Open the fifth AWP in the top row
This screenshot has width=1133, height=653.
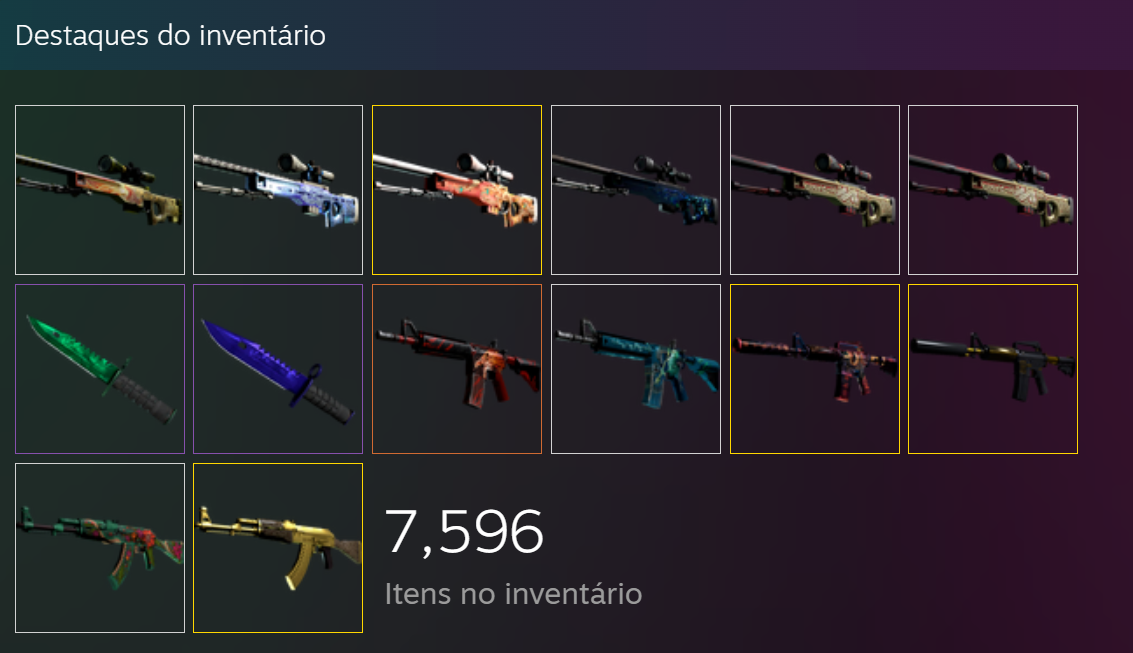coord(815,190)
